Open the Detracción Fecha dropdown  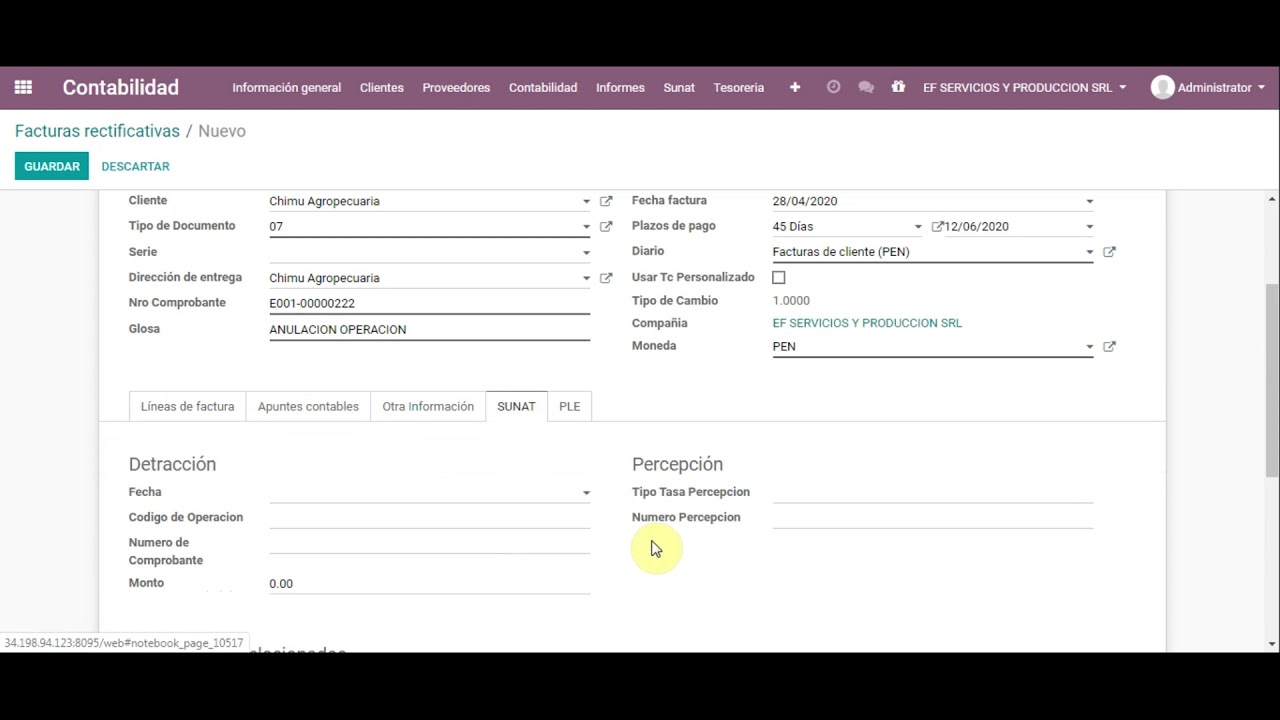click(x=586, y=493)
